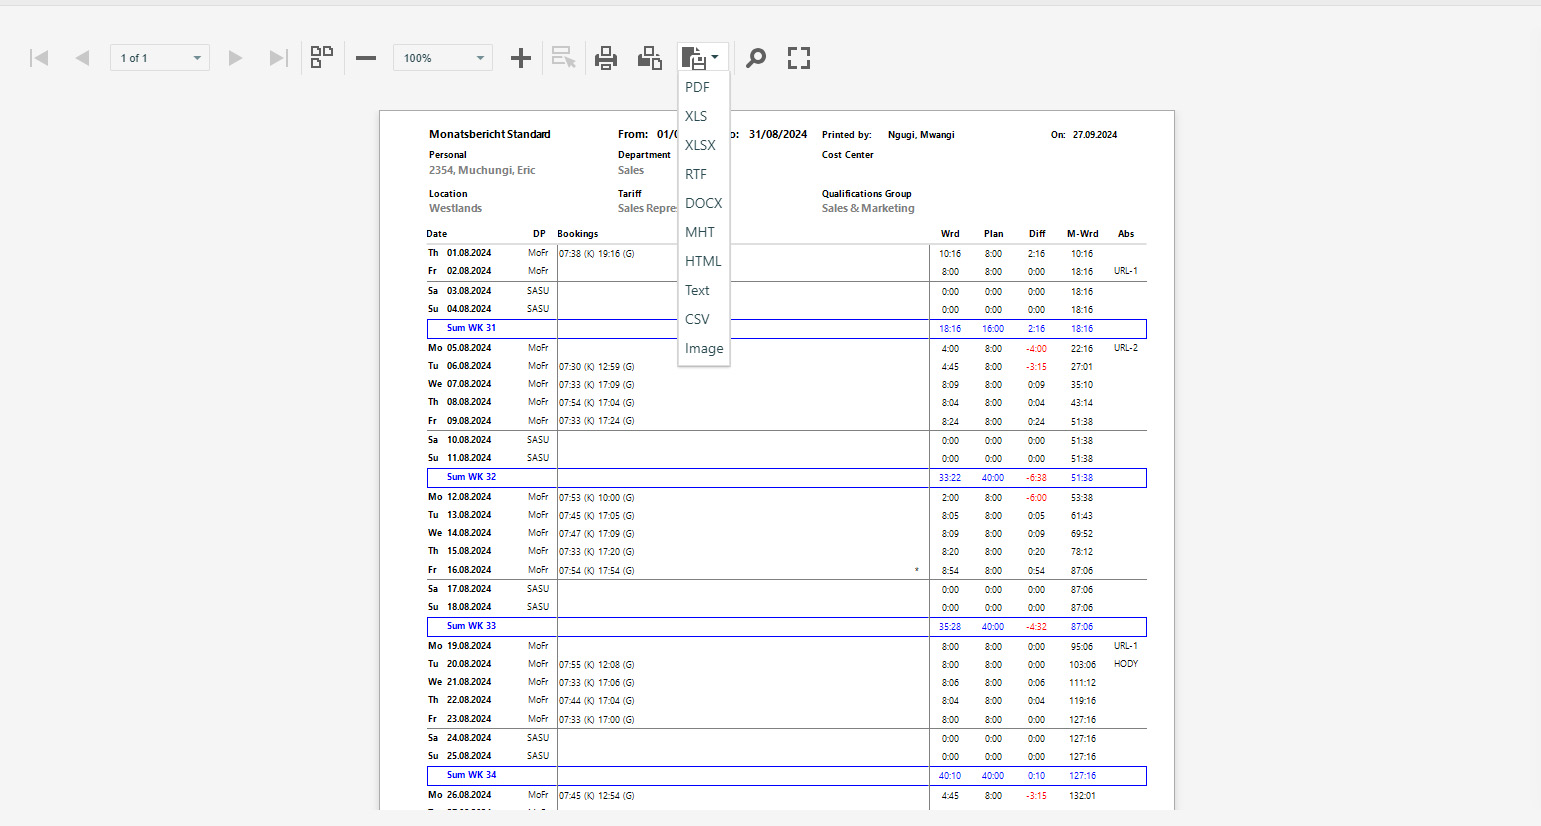The width and height of the screenshot is (1541, 826).
Task: Collapse the export format dropdown arrow
Action: (715, 57)
